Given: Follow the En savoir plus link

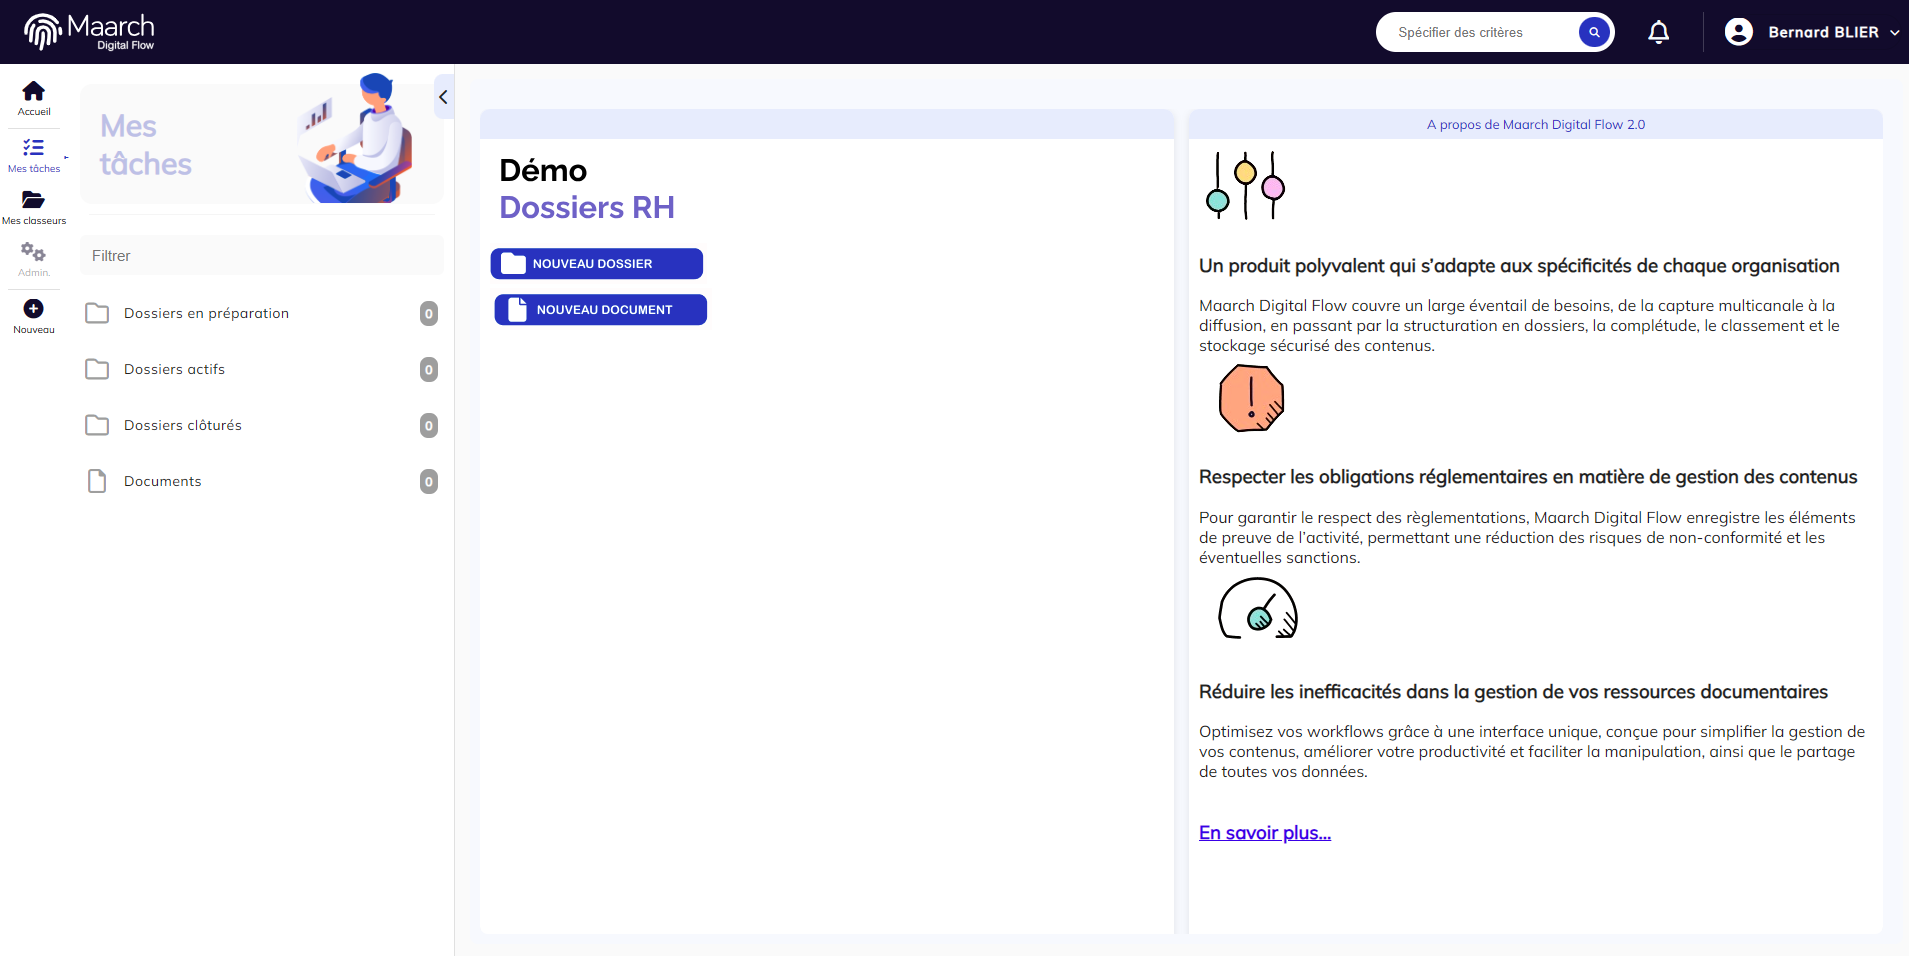Looking at the screenshot, I should 1264,833.
